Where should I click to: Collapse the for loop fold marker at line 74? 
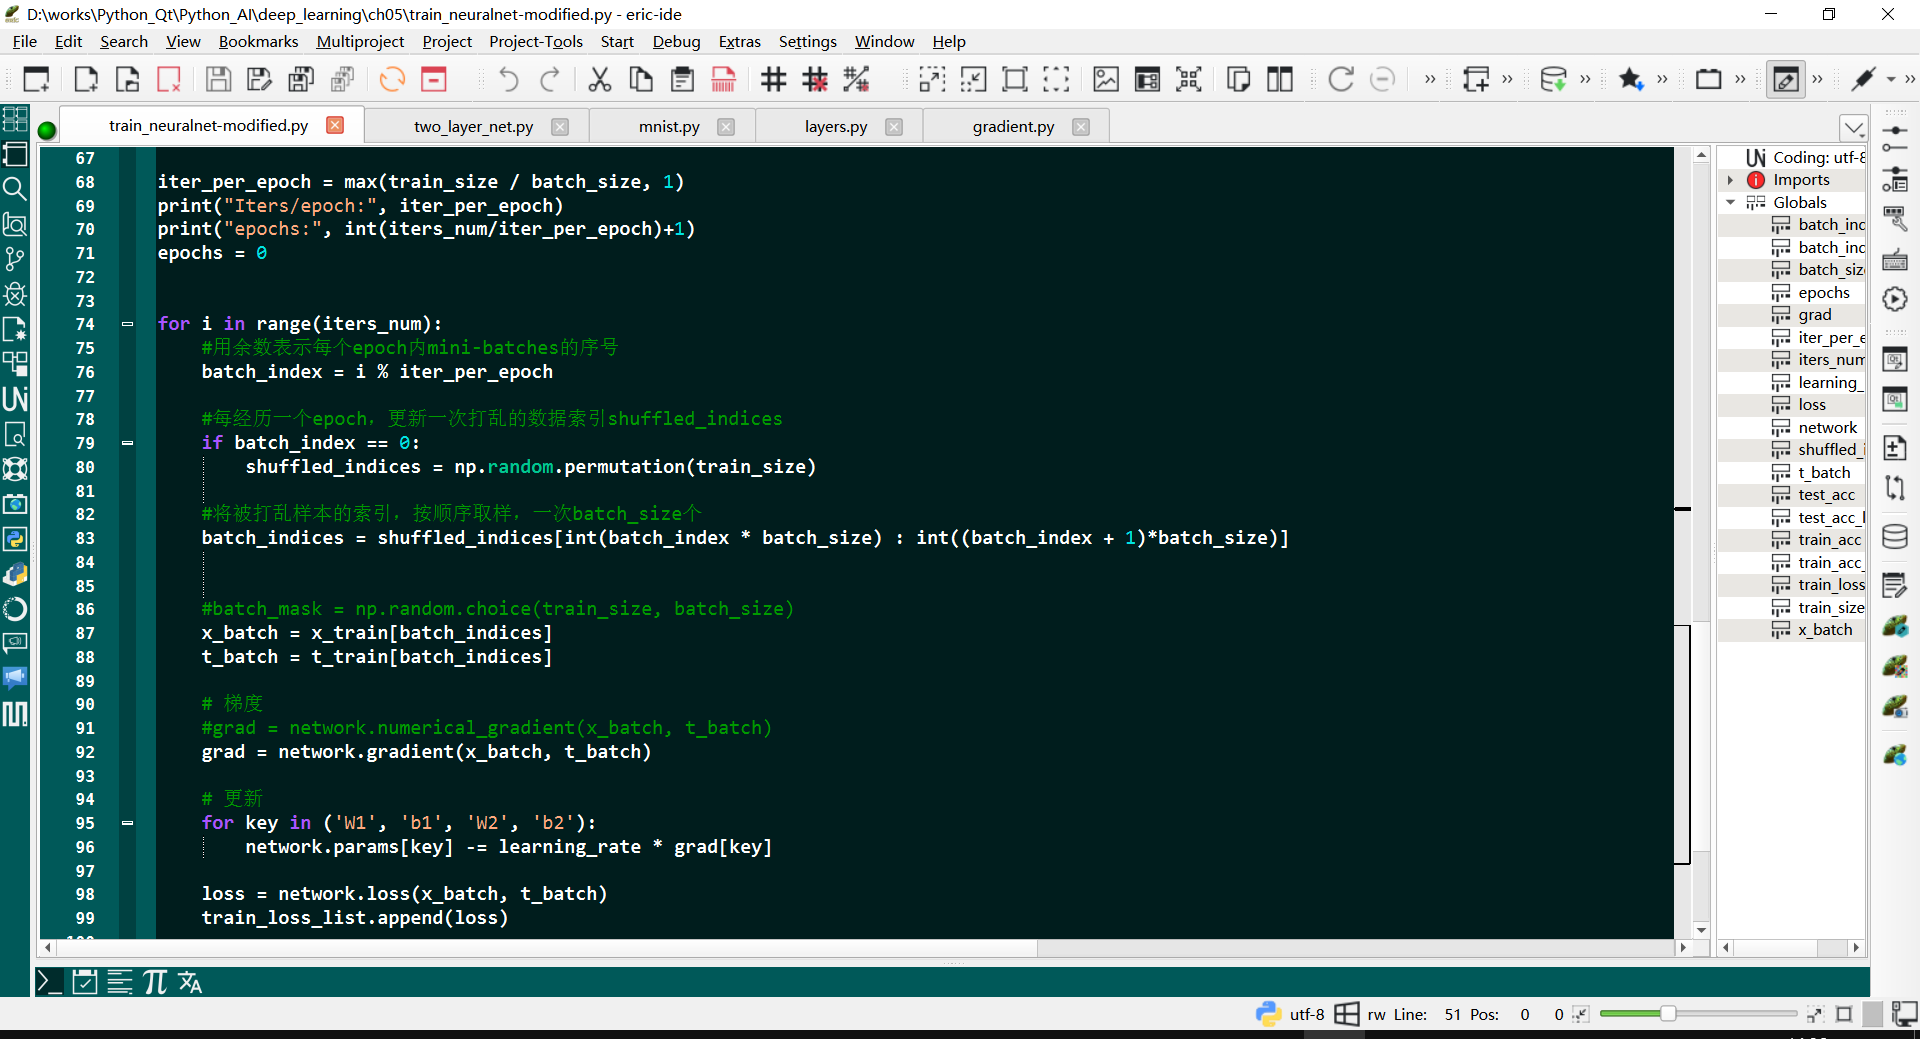[127, 324]
